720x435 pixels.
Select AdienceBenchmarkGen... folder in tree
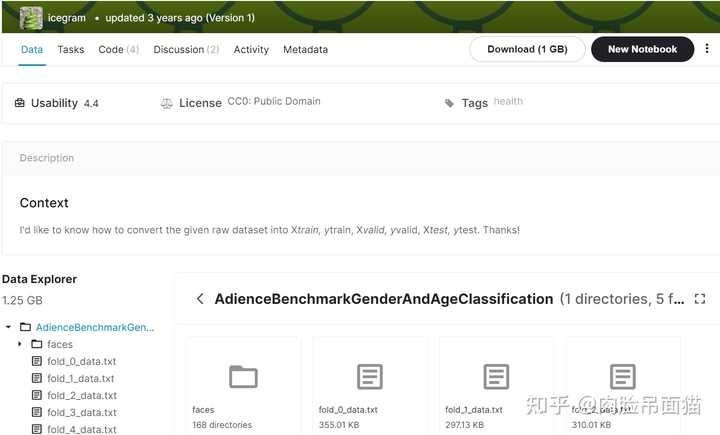pos(95,327)
